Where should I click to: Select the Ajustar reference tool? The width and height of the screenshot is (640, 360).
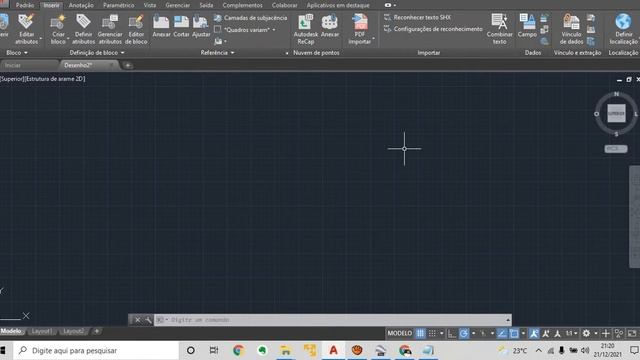[201, 26]
